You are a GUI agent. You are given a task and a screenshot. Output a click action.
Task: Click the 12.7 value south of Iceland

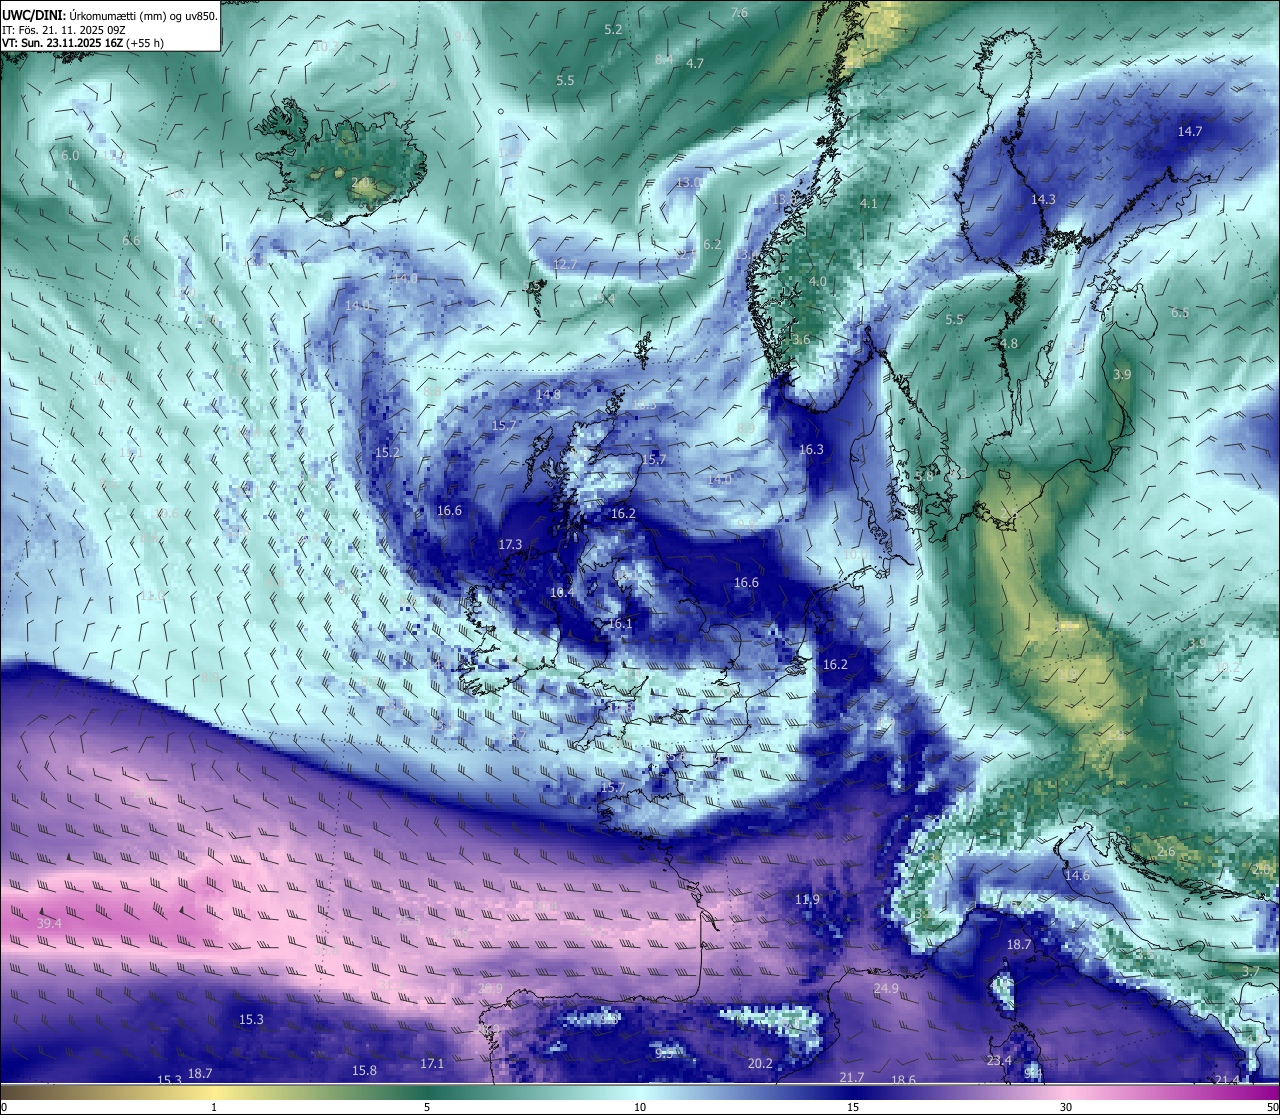(x=565, y=264)
